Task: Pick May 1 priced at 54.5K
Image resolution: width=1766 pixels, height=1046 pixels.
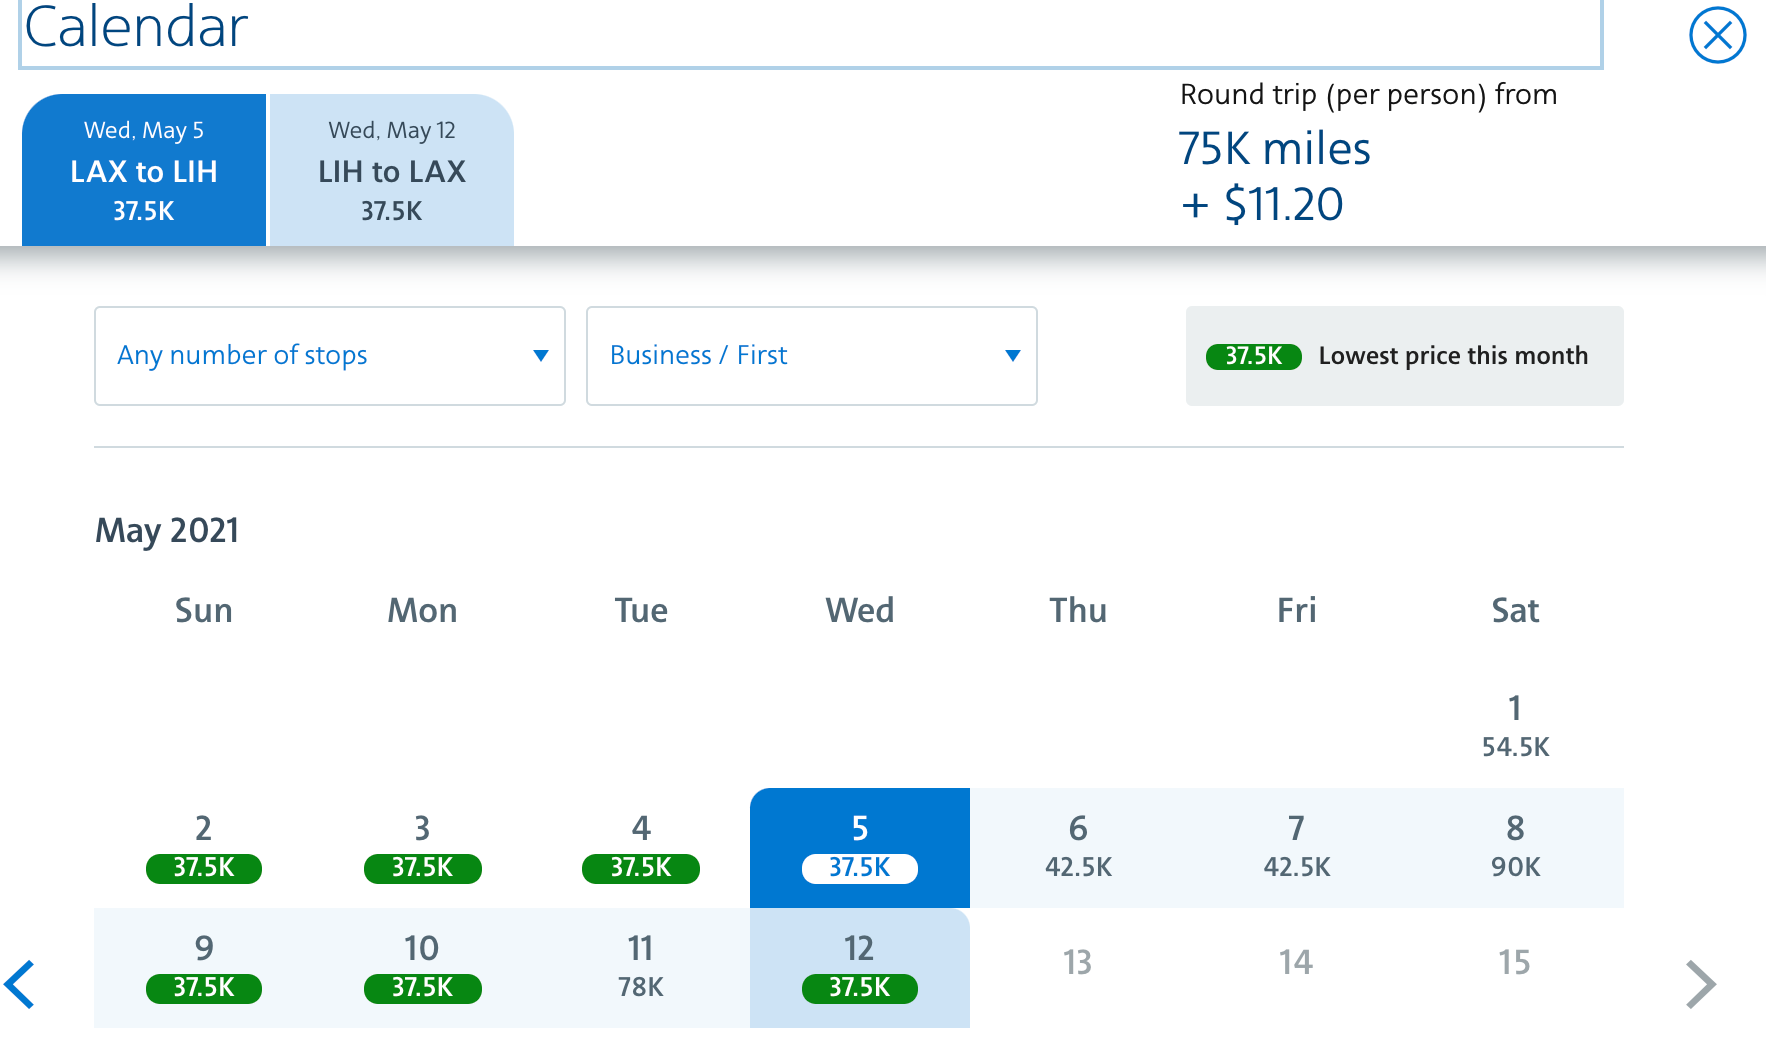Action: (1515, 726)
